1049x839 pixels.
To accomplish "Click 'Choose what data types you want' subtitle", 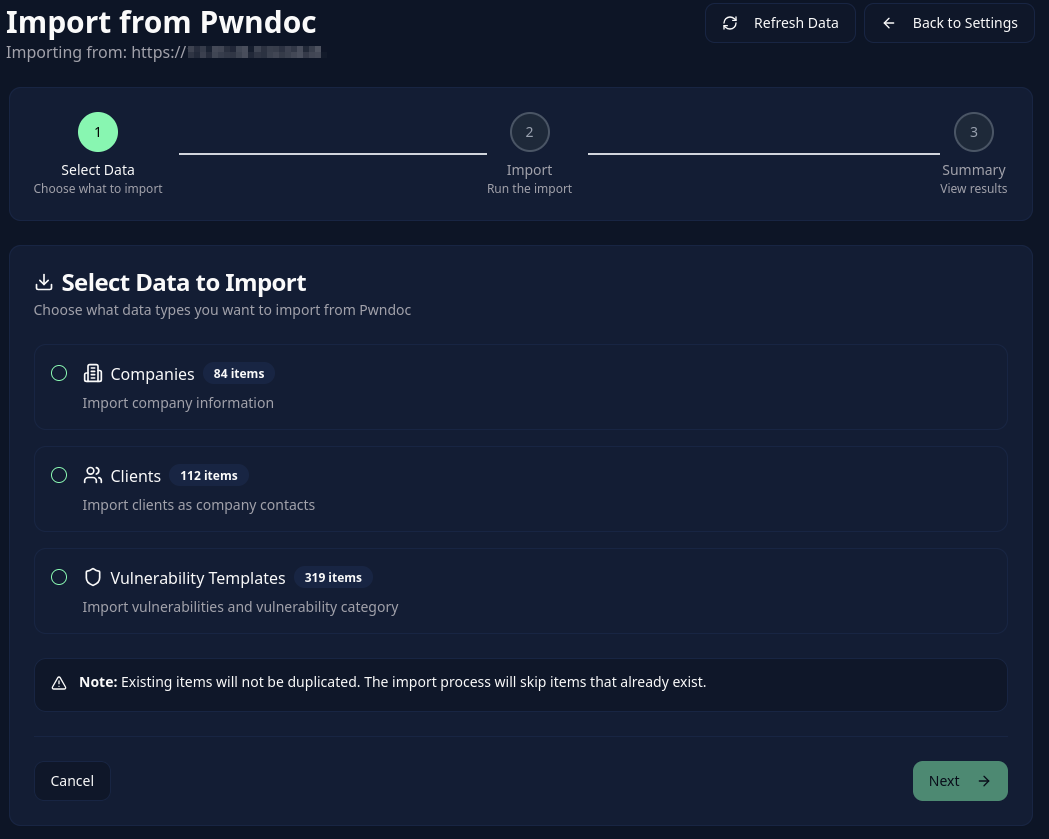I will coord(222,310).
